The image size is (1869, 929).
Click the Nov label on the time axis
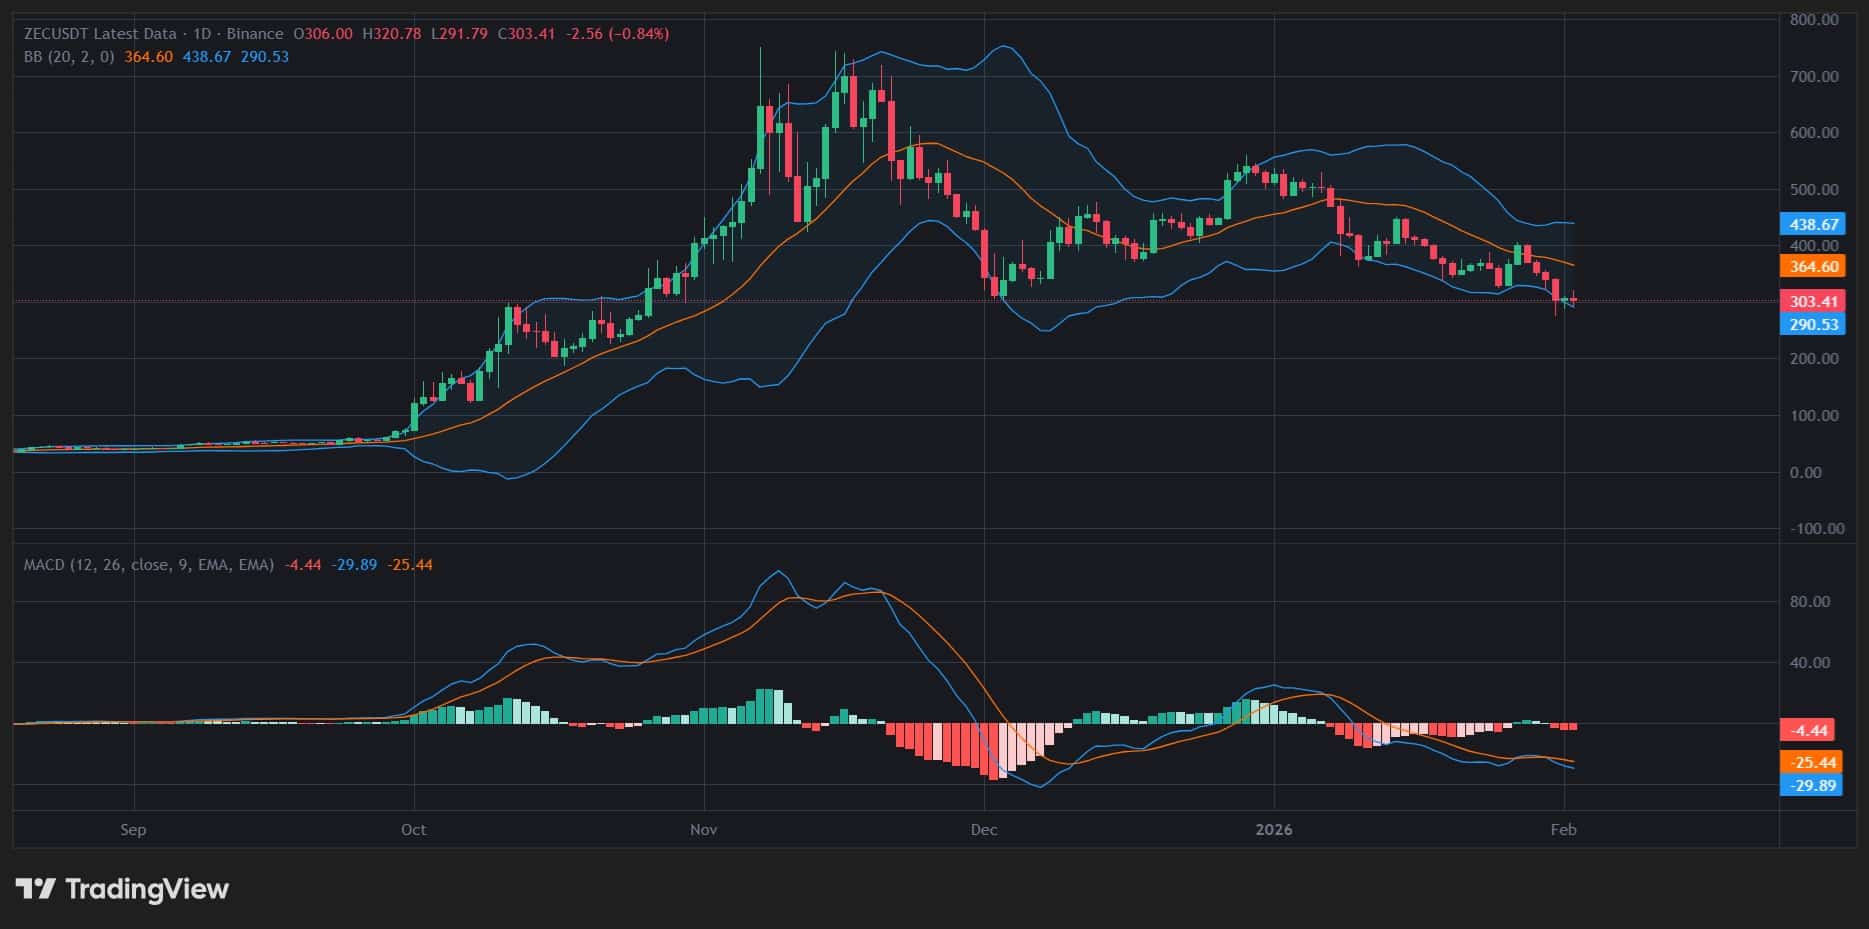click(x=702, y=830)
